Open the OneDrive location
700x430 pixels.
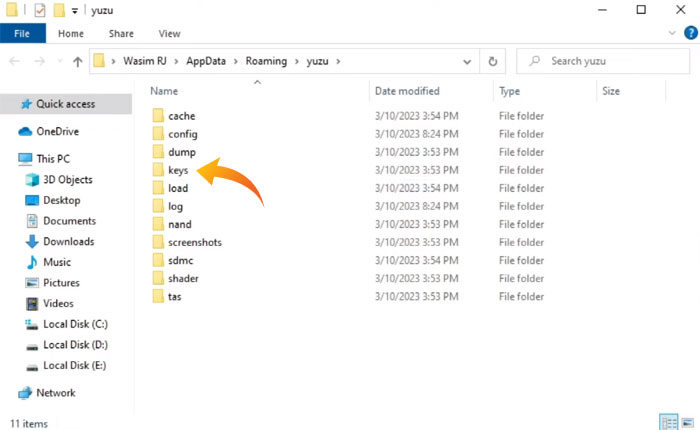57,131
